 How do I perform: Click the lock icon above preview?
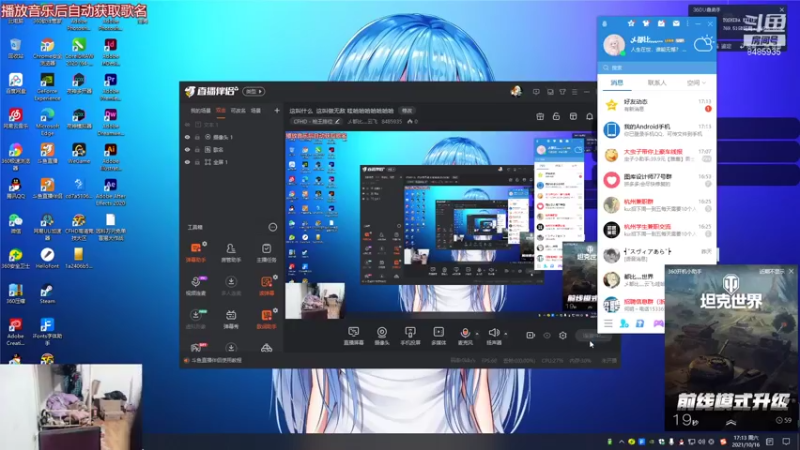coord(556,116)
